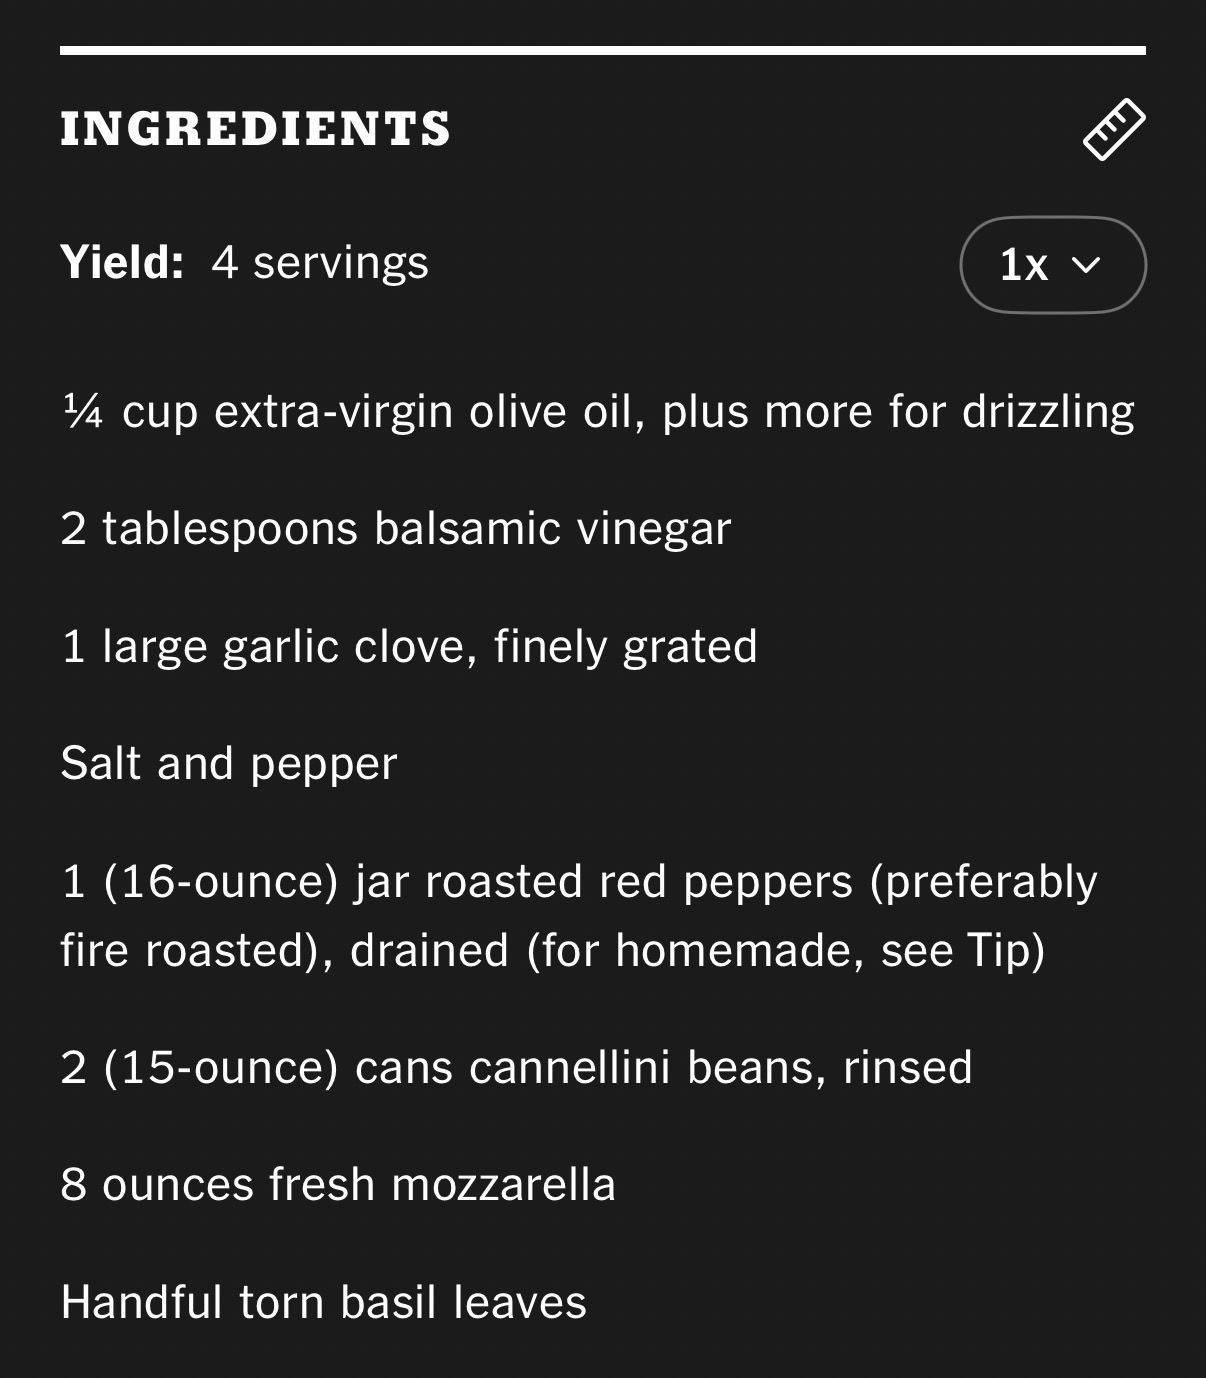
Task: Tap the Salt and pepper ingredient
Action: click(x=229, y=764)
